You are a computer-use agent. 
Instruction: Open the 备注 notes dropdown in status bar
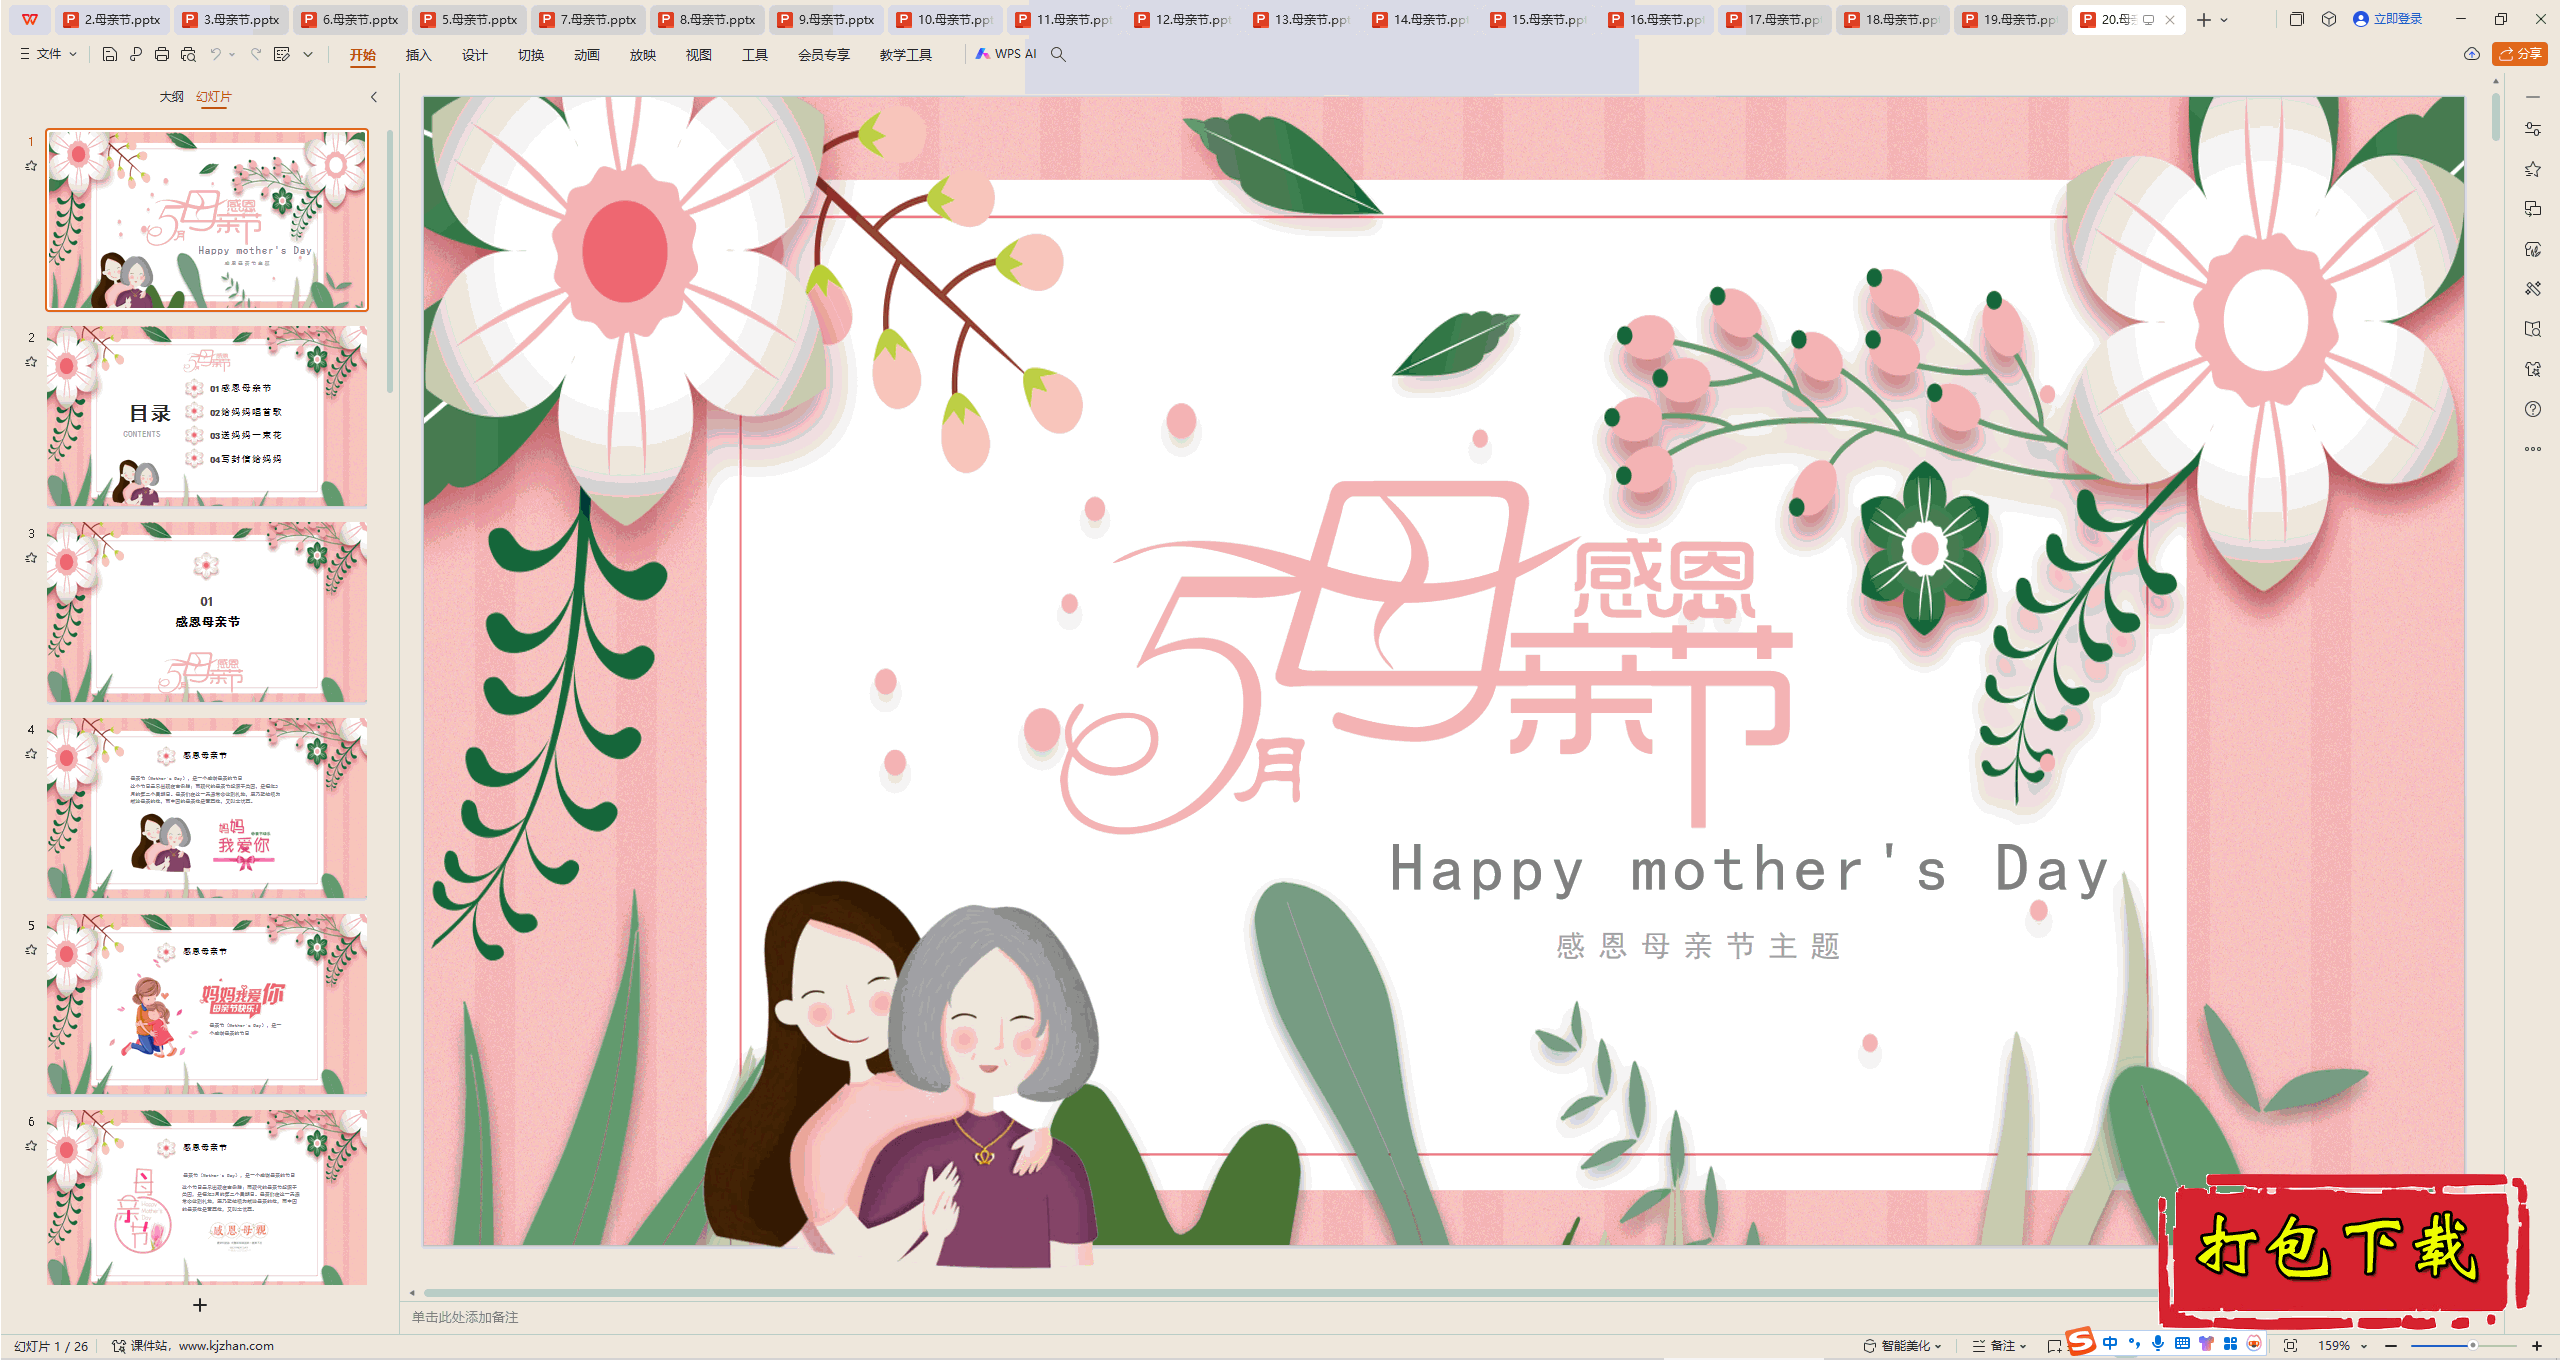pyautogui.click(x=2000, y=1346)
